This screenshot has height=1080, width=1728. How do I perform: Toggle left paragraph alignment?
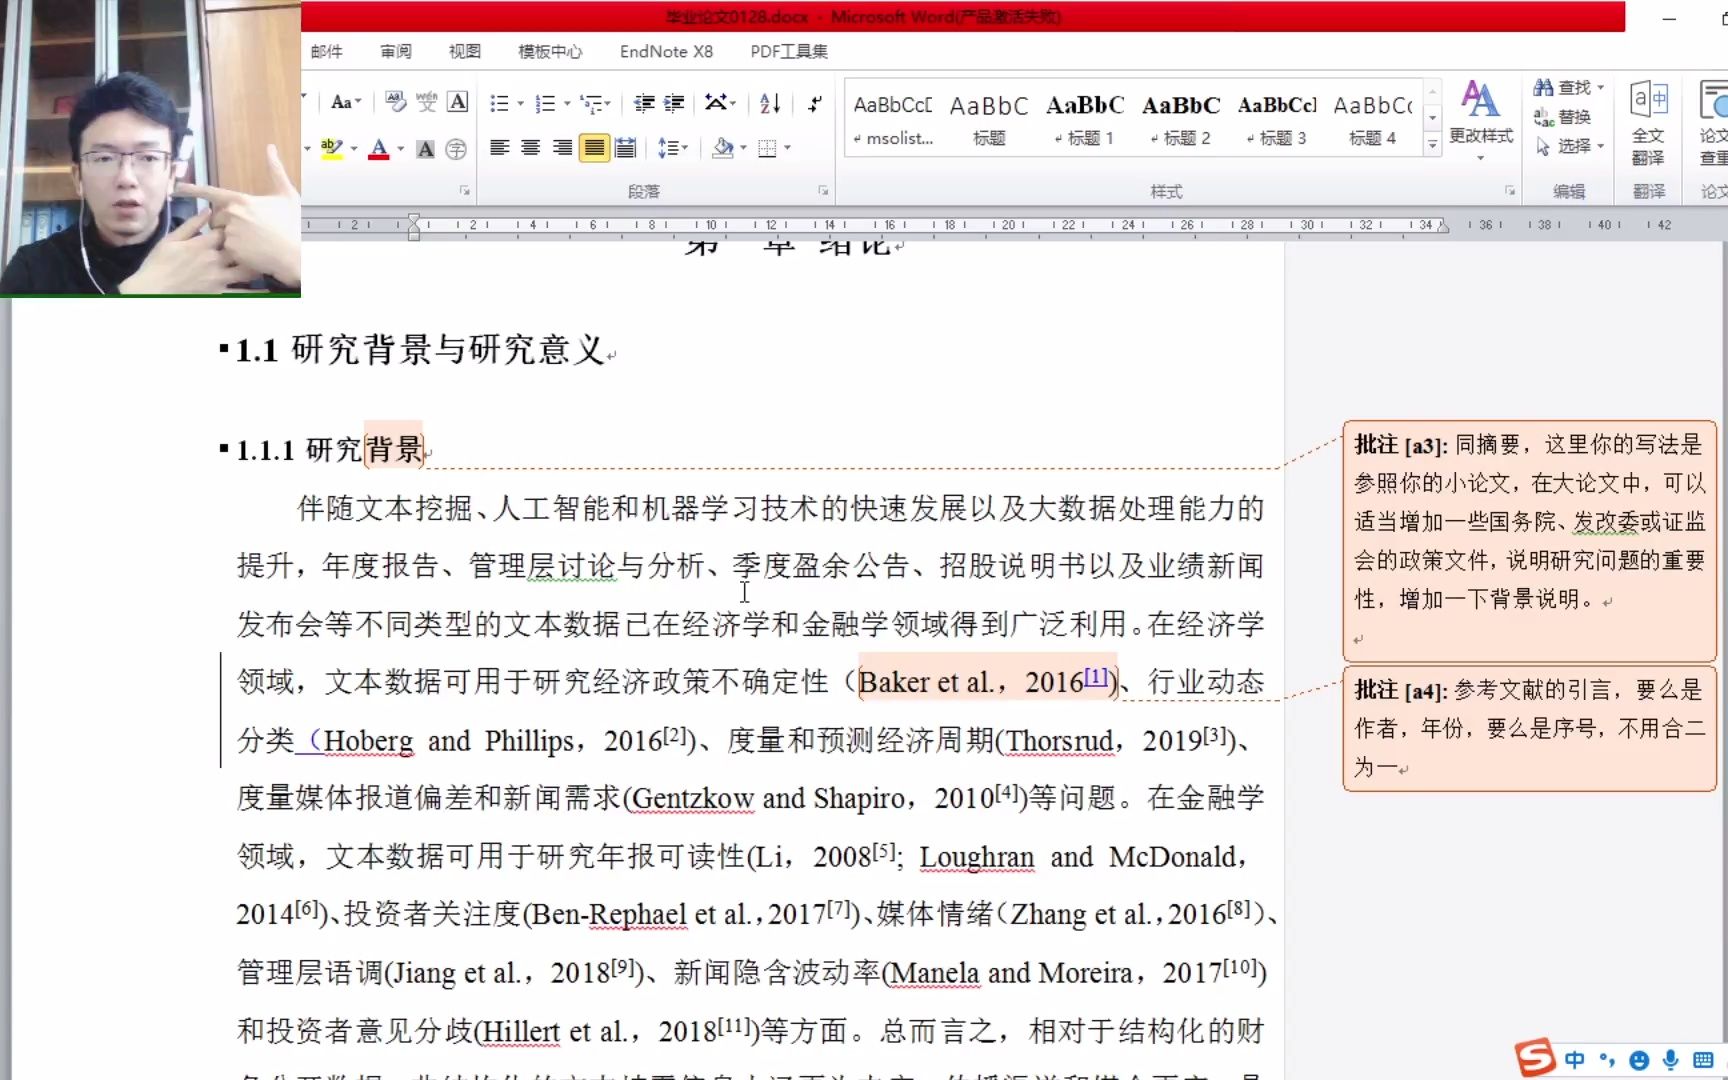tap(501, 147)
